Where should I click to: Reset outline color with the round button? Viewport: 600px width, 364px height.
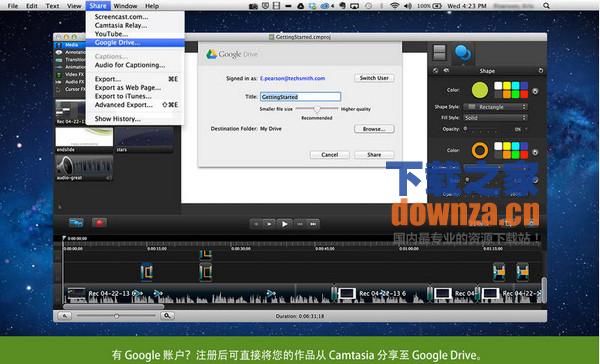click(x=535, y=152)
